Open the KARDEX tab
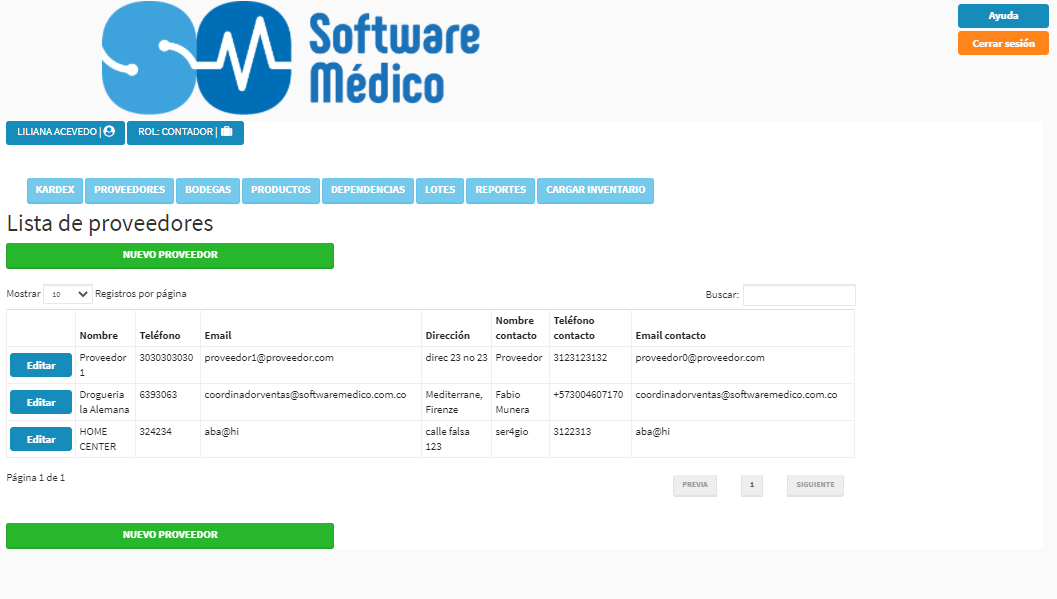Image resolution: width=1057 pixels, height=599 pixels. (x=55, y=190)
